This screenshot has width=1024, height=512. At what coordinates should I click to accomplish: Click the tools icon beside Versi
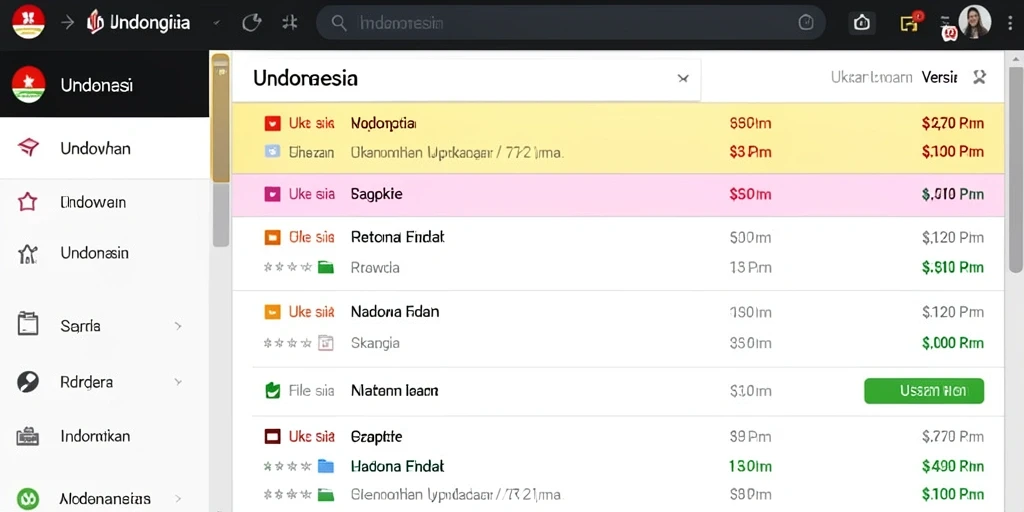[979, 77]
